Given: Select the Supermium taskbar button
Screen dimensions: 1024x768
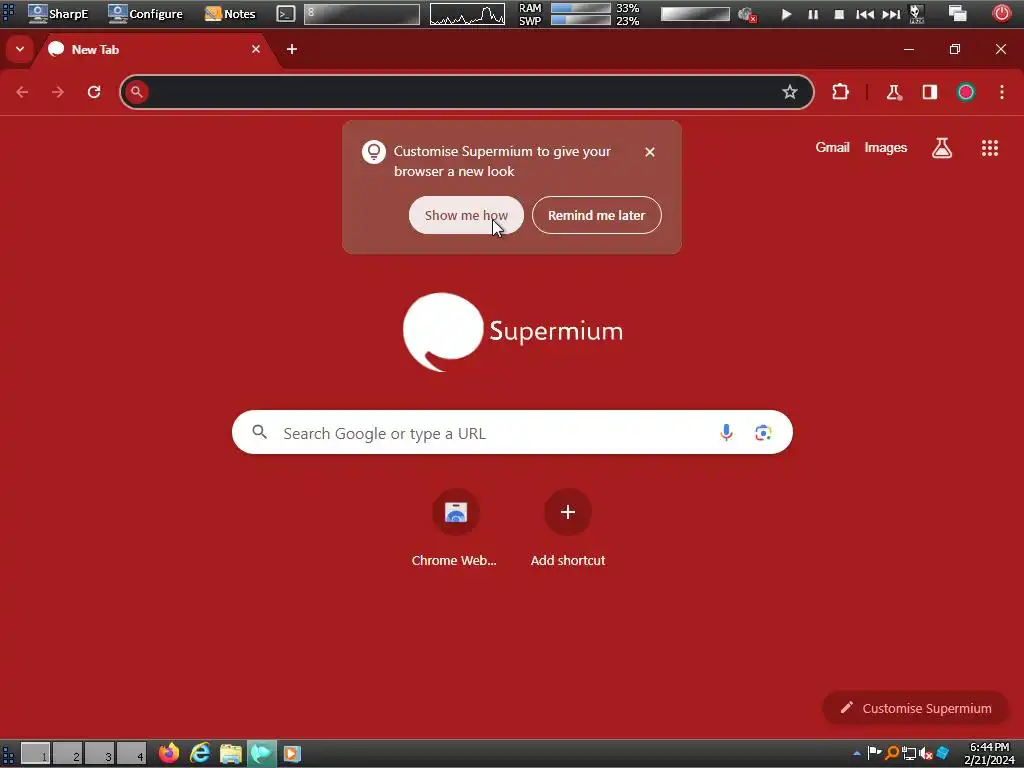Looking at the screenshot, I should (x=261, y=753).
